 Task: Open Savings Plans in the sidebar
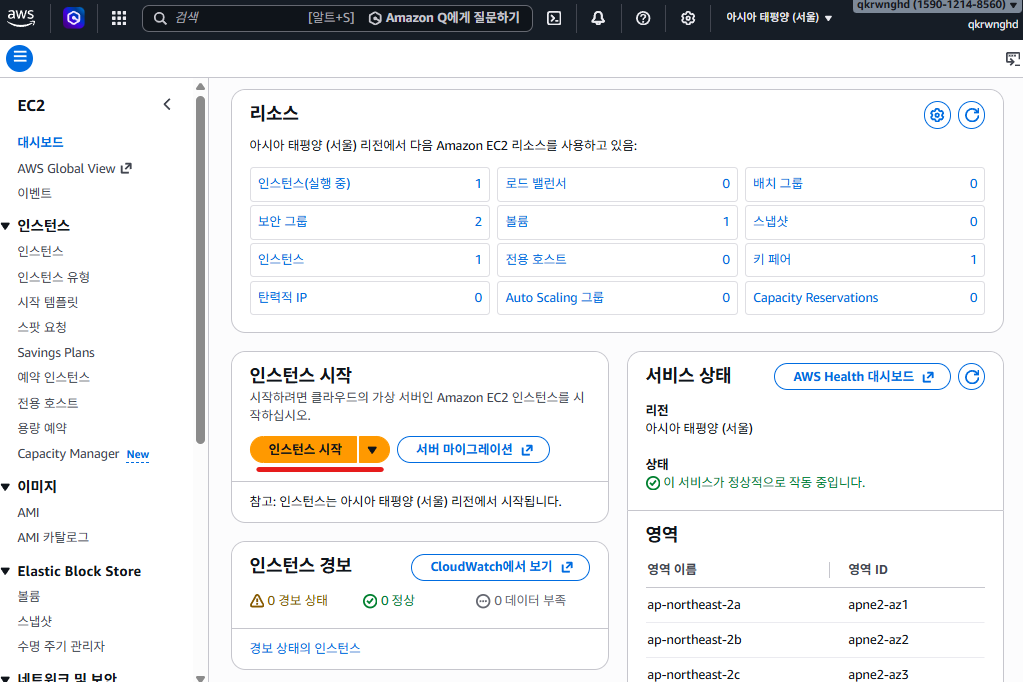pos(56,352)
